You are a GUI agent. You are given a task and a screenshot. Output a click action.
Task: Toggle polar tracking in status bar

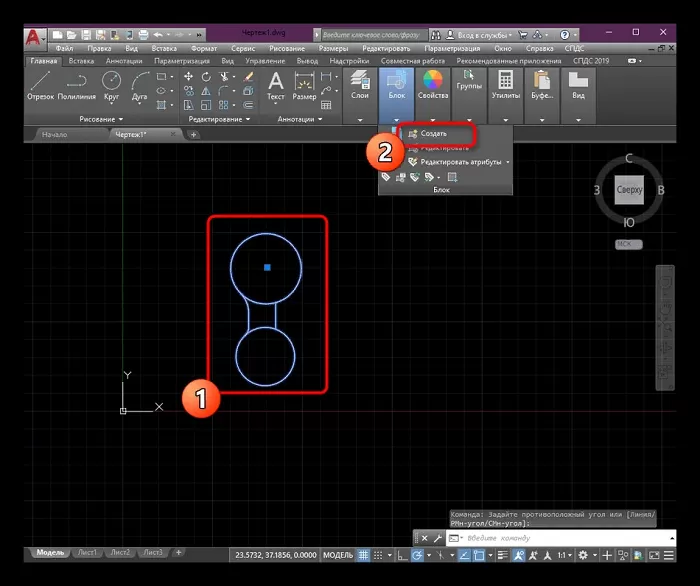pyautogui.click(x=417, y=555)
